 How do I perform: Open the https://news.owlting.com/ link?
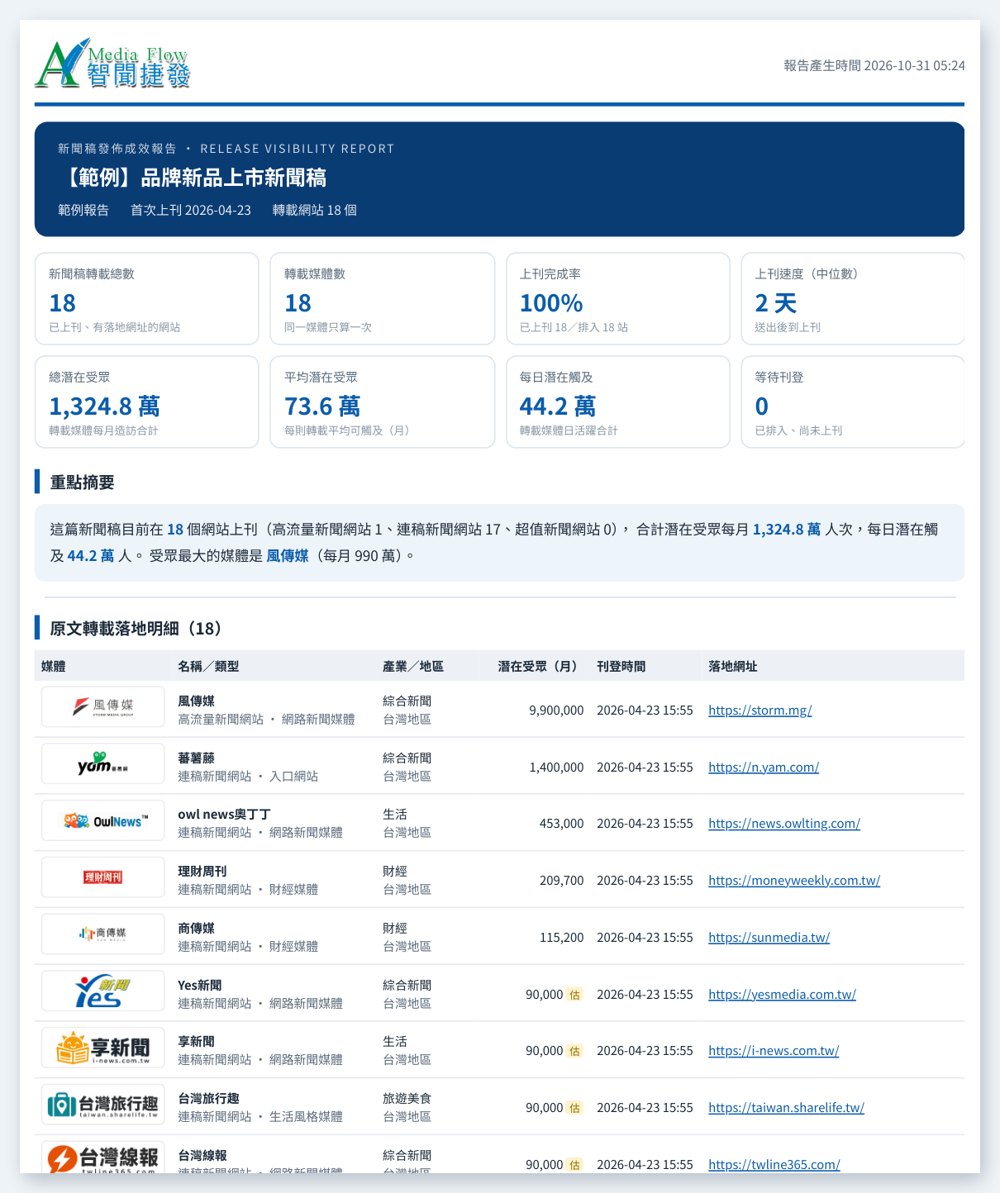784,823
